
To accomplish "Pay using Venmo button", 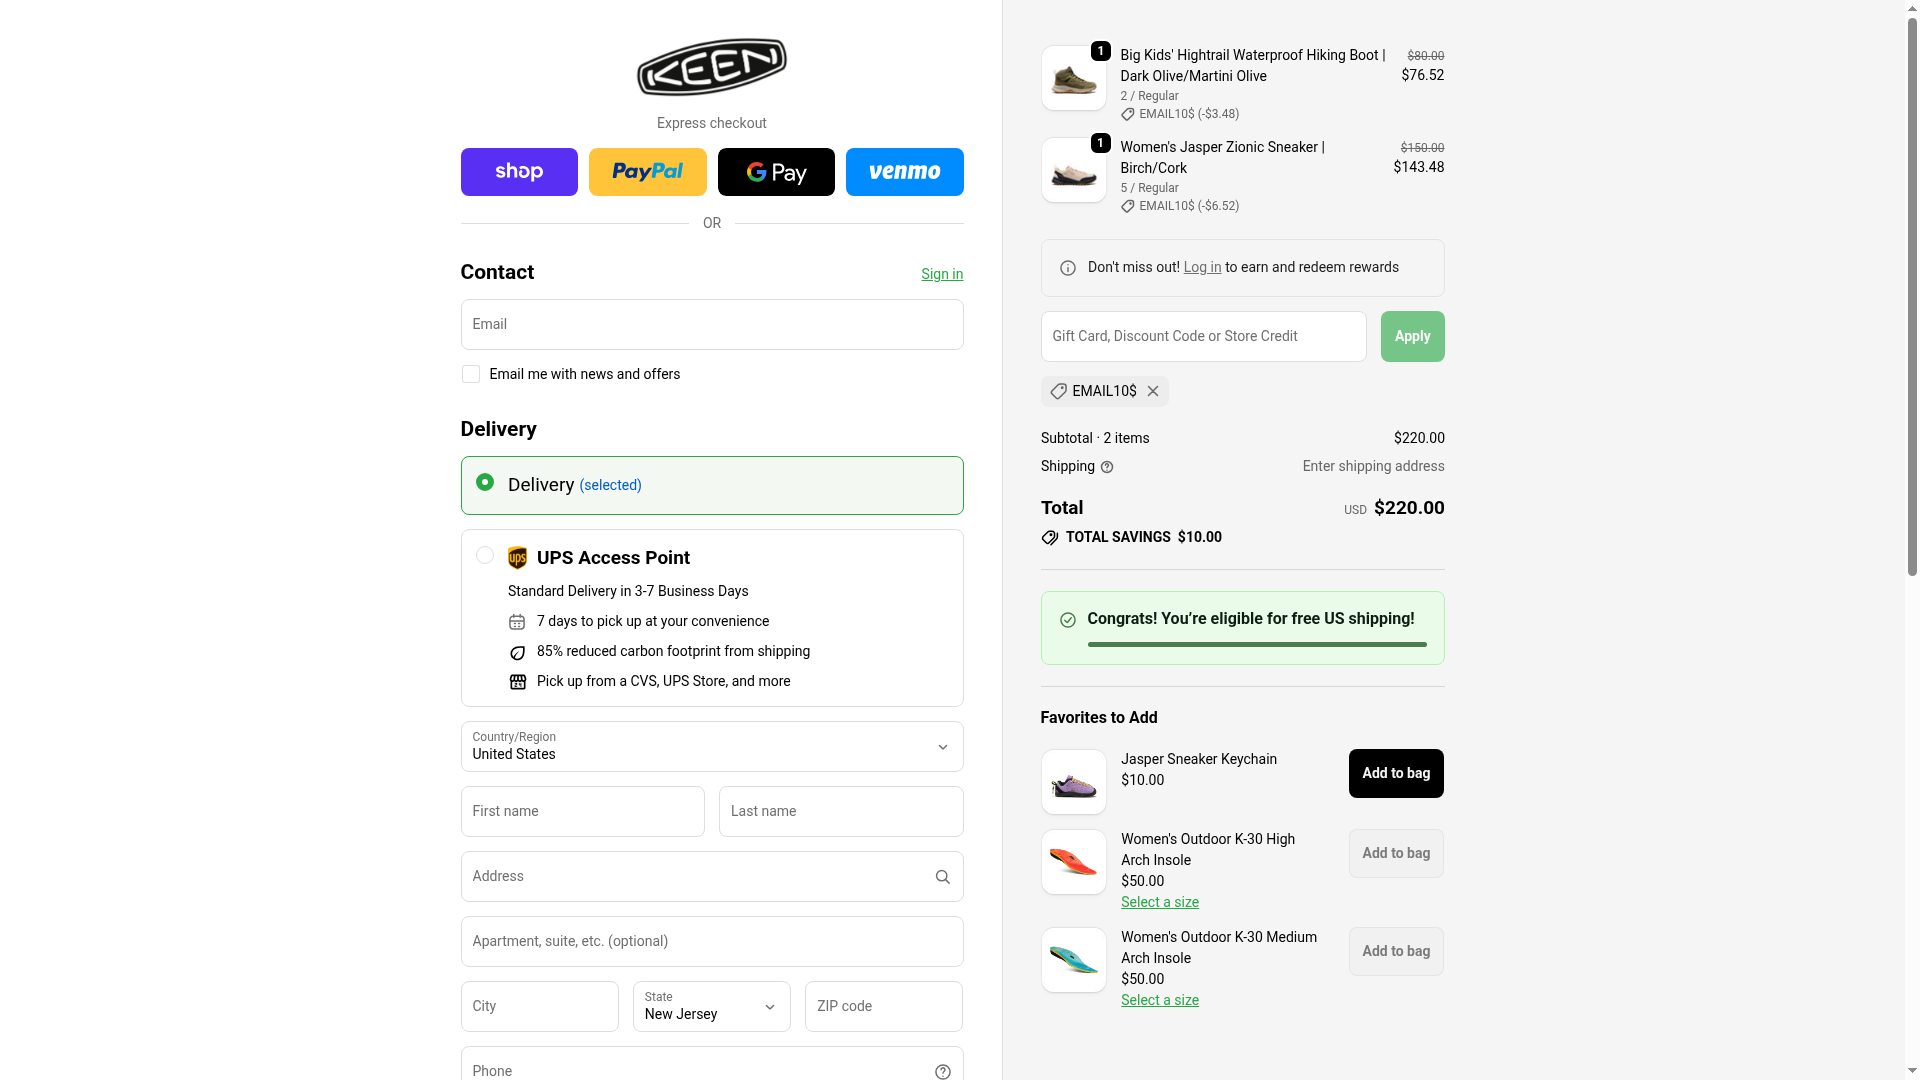I will [904, 172].
